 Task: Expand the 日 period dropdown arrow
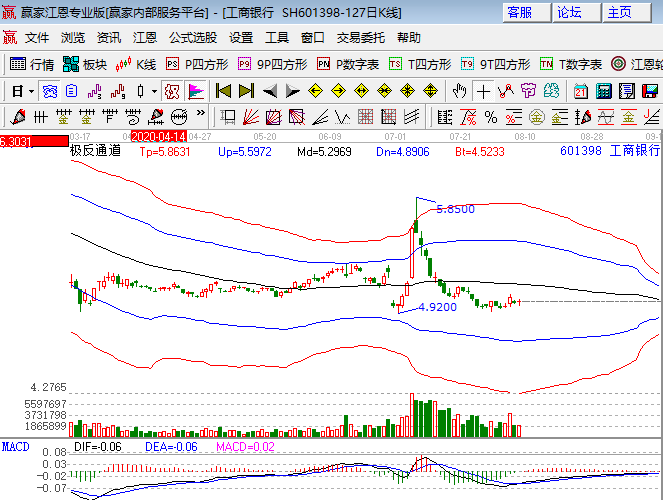31,91
